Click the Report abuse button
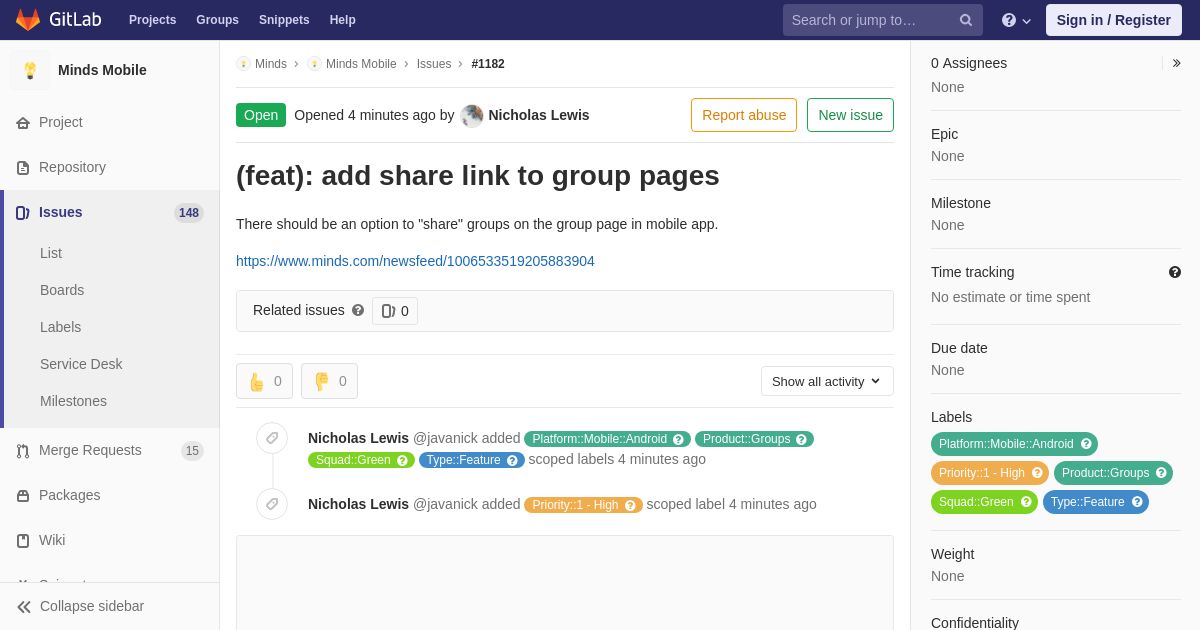Screen dimensions: 1200x630 744,115
